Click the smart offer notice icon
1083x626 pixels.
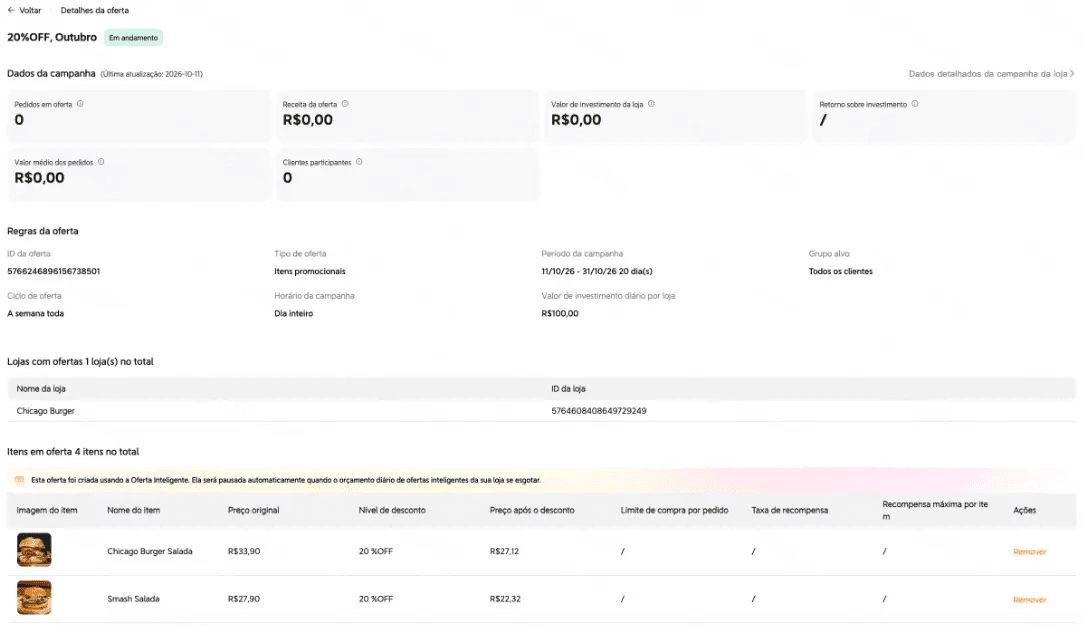click(19, 480)
